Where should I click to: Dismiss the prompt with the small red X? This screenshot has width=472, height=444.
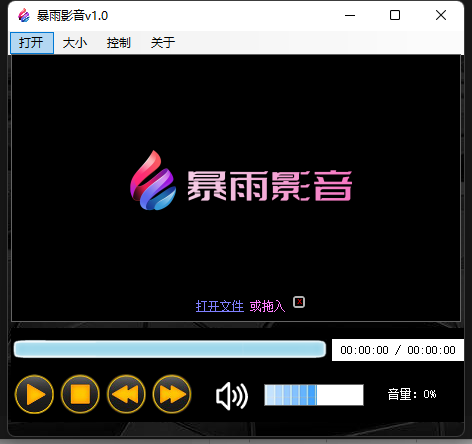[299, 302]
